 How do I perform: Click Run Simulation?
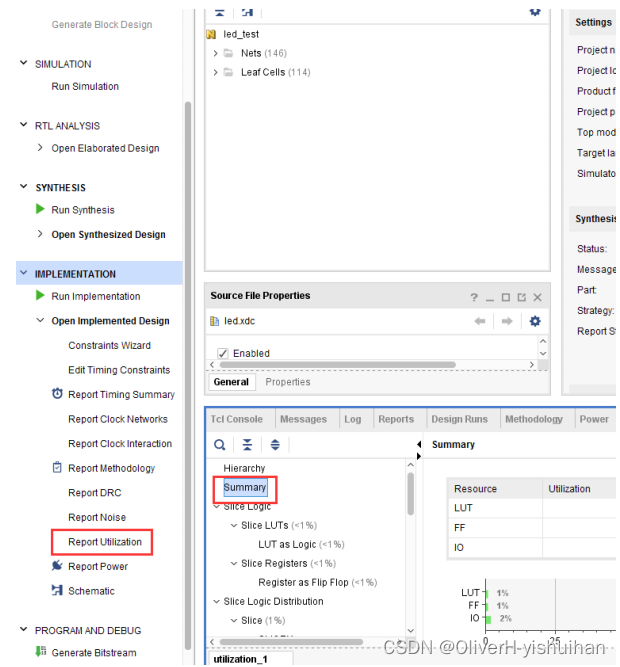pos(85,86)
